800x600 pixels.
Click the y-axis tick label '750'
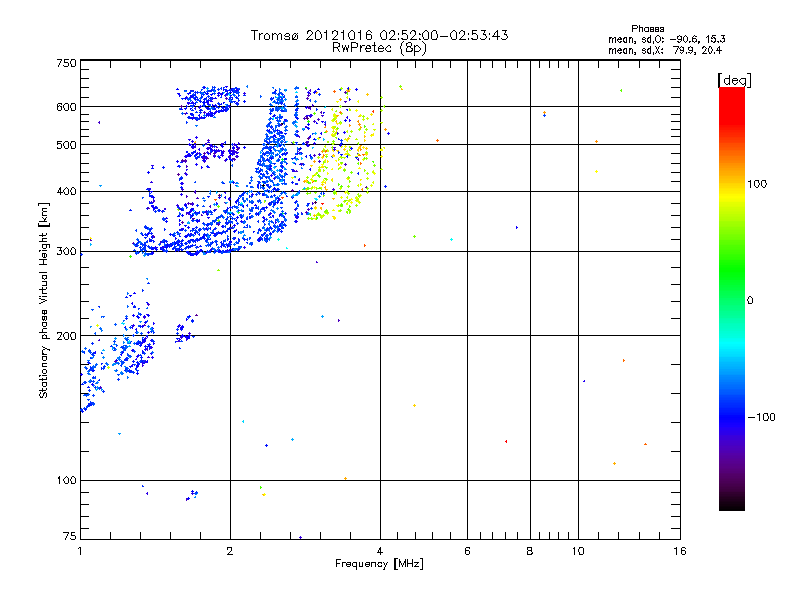[x=66, y=63]
